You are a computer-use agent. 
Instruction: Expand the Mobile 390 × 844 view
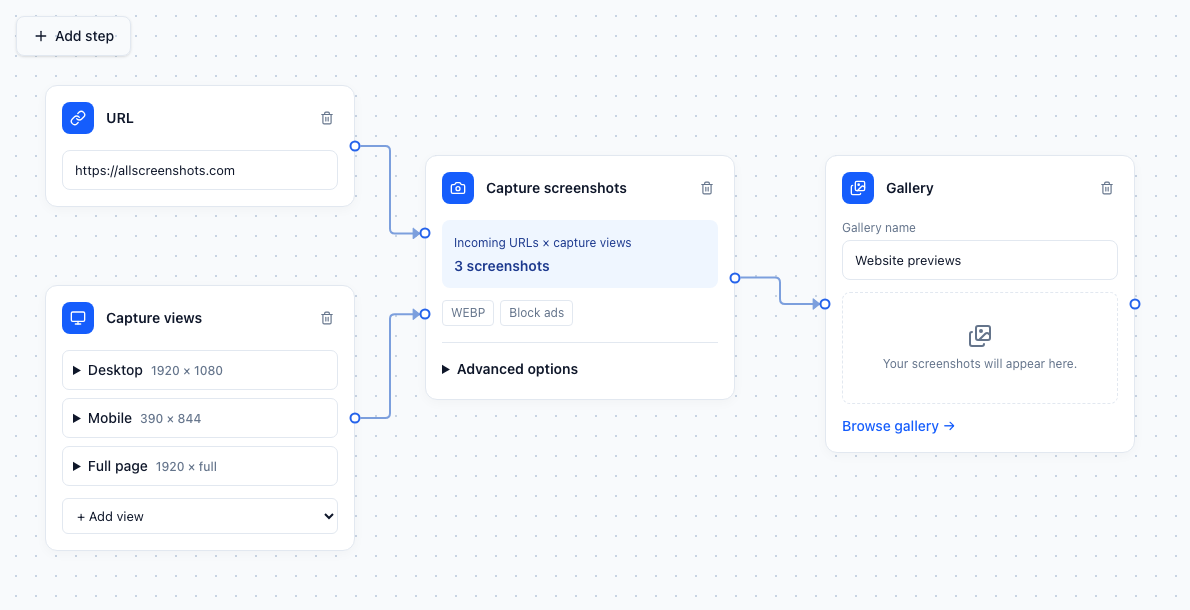click(x=200, y=418)
